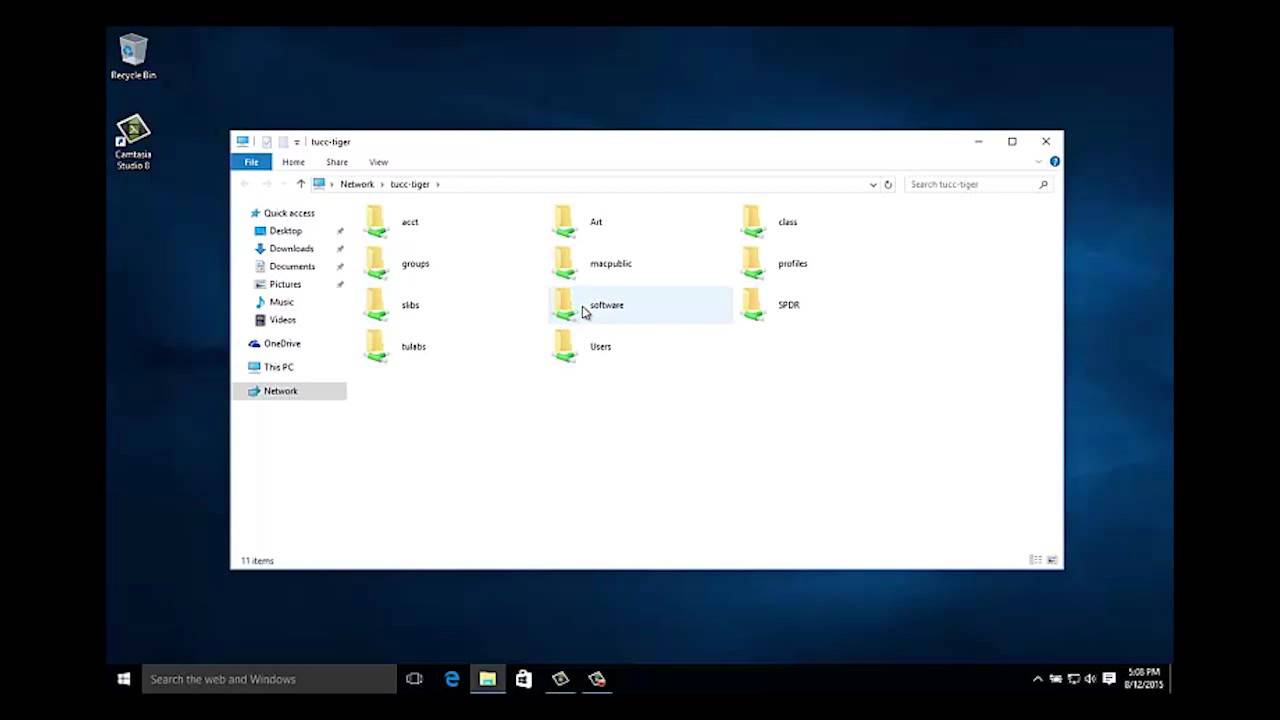Show hidden system tray icons

[x=1037, y=679]
